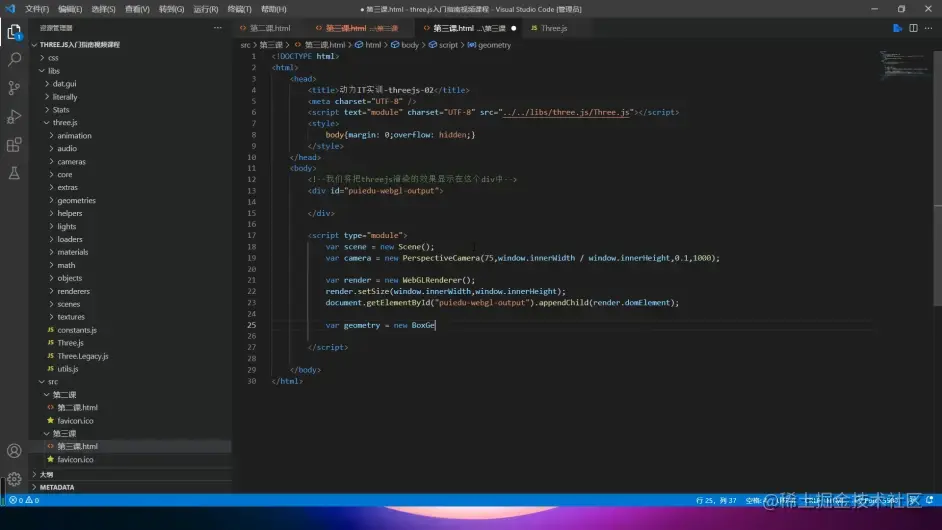This screenshot has height=530, width=942.
Task: Click 'body' in the breadcrumb path
Action: point(410,45)
